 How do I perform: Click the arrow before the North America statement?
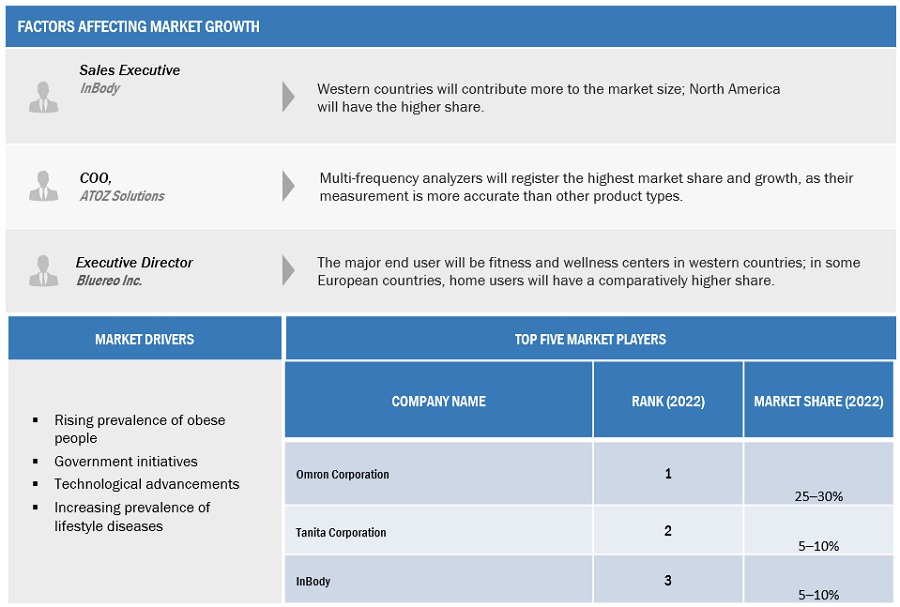(289, 96)
